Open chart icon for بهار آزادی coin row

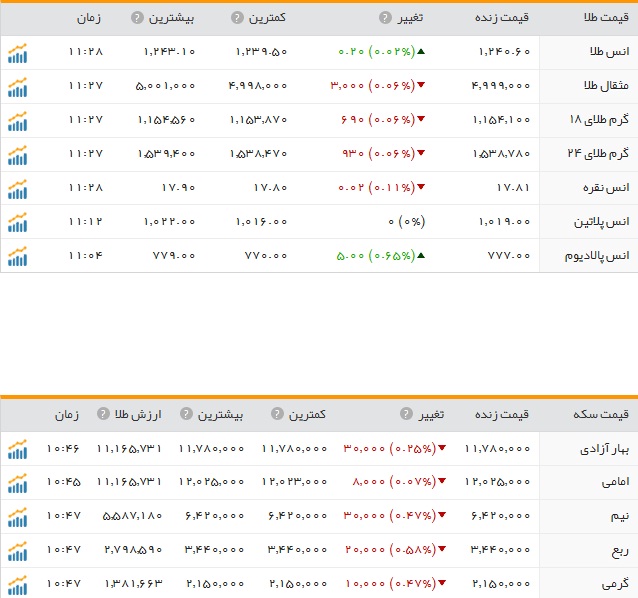click(17, 449)
